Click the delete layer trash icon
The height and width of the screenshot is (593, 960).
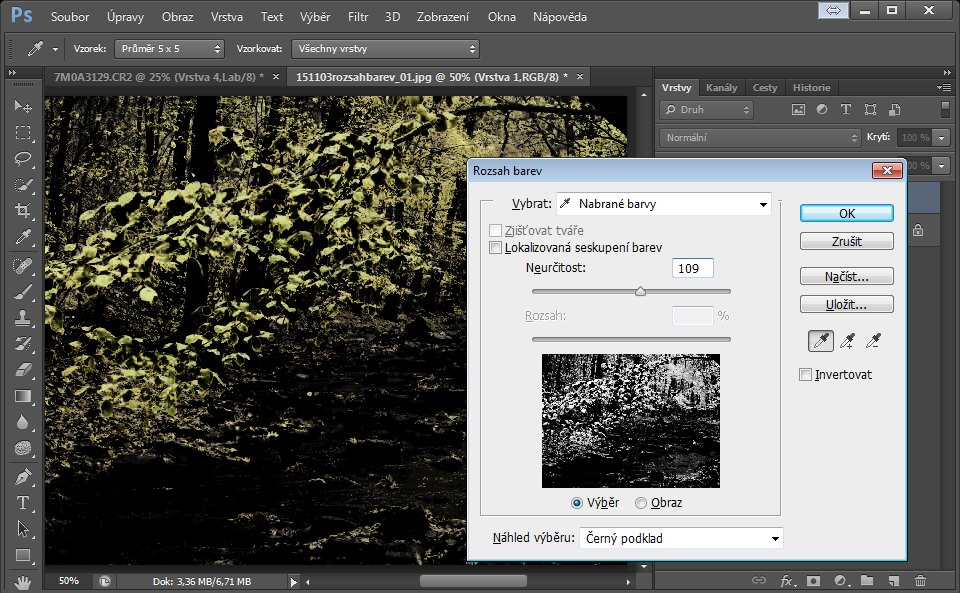click(x=920, y=580)
